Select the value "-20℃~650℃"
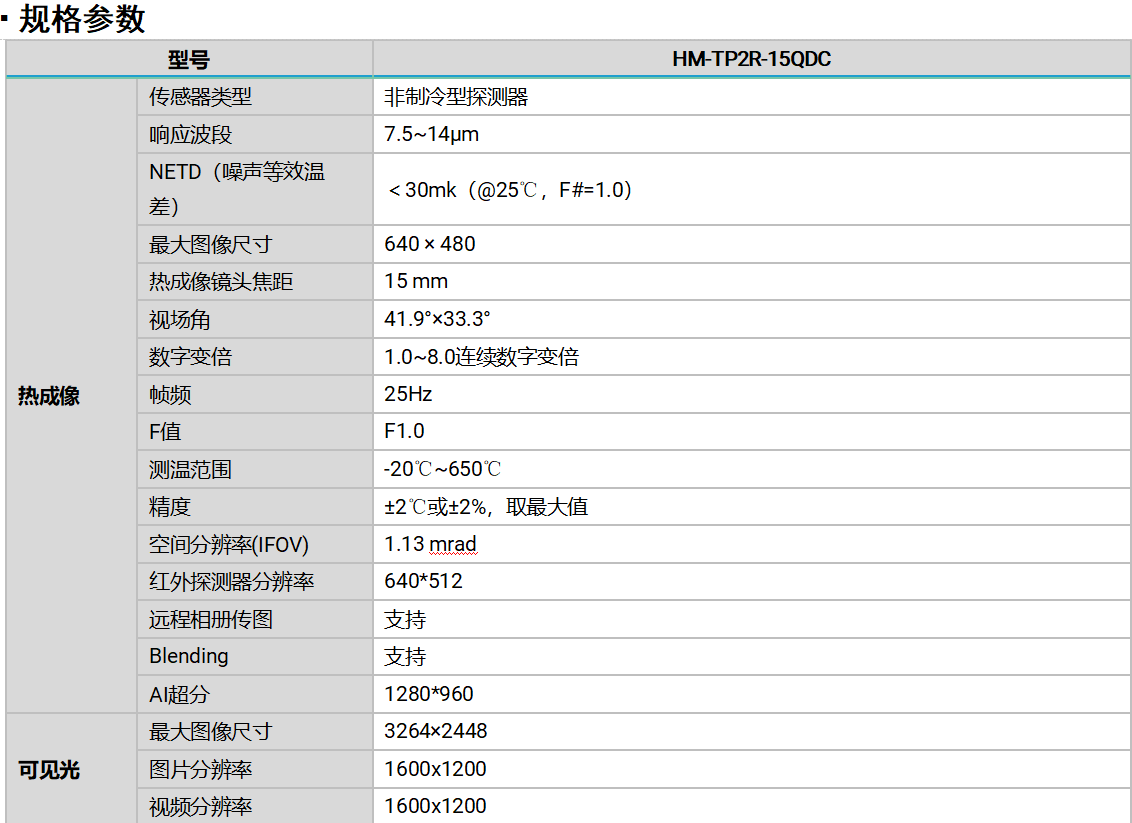 pos(443,469)
